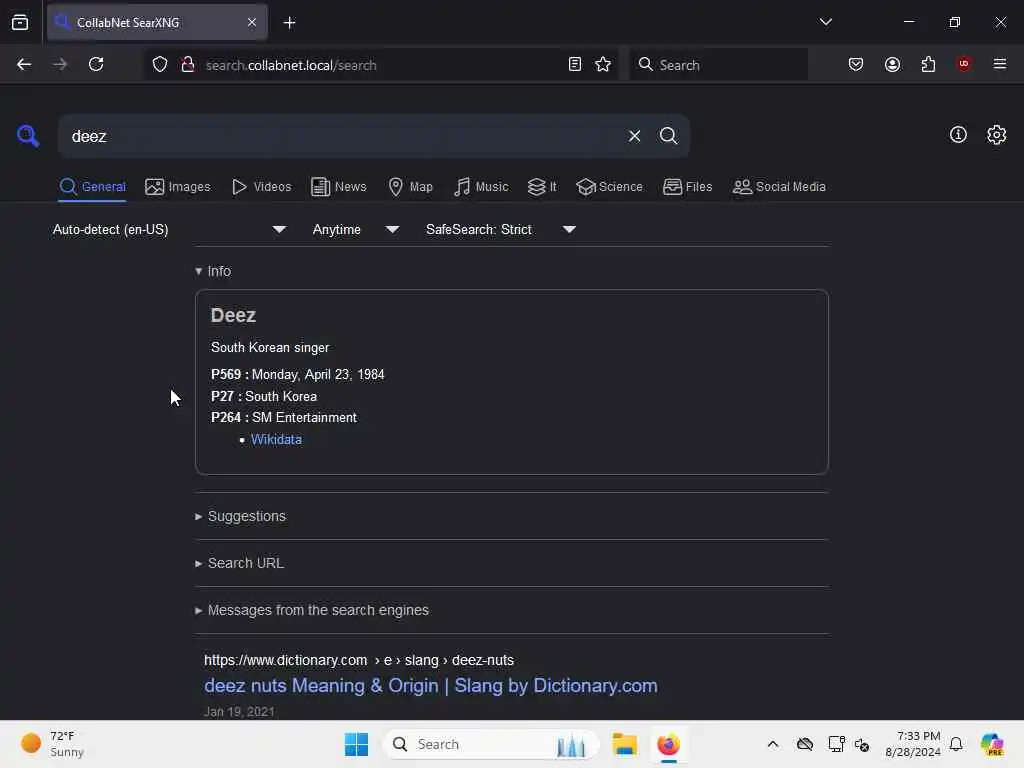Screen dimensions: 1024x768
Task: Select 'South Korean singer' description text
Action: (270, 347)
